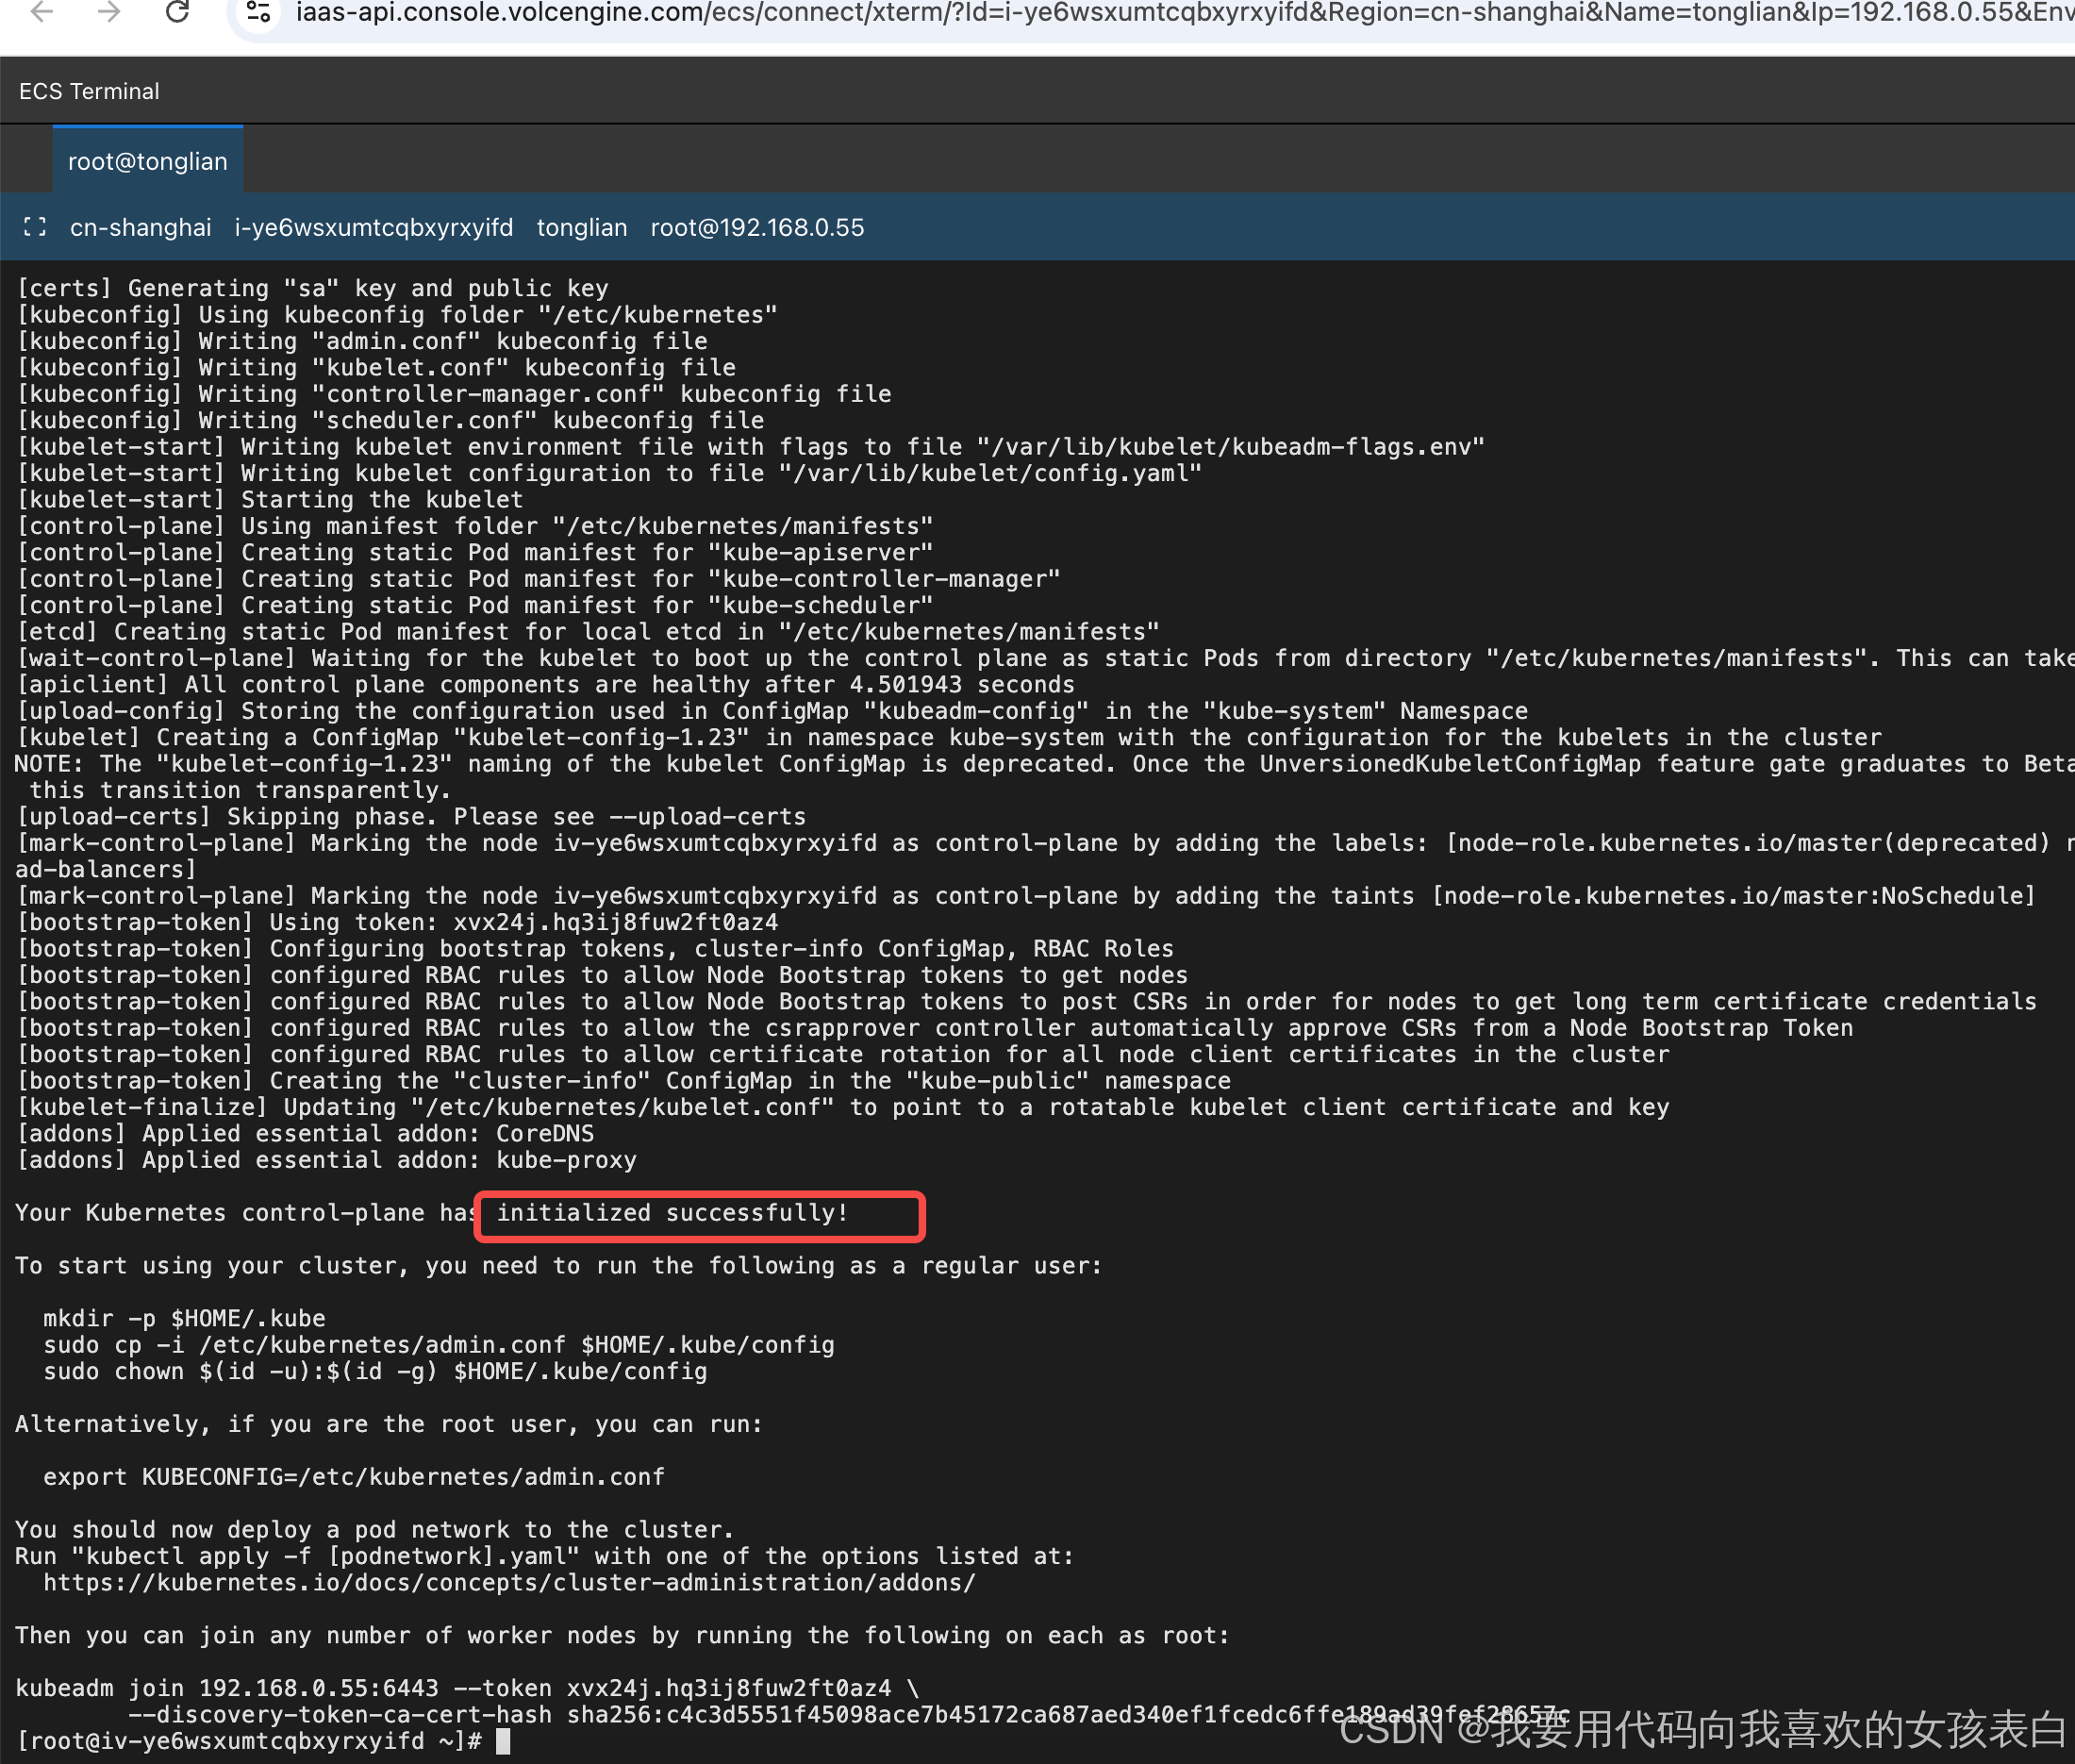The width and height of the screenshot is (2075, 1764).
Task: Toggle fullscreen terminal icon
Action: (x=35, y=227)
